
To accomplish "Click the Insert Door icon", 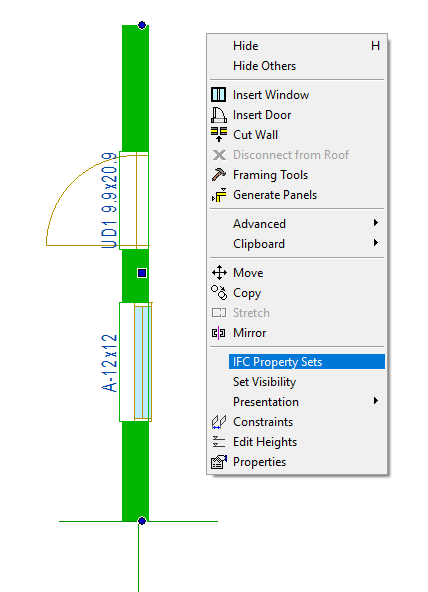I will point(219,115).
